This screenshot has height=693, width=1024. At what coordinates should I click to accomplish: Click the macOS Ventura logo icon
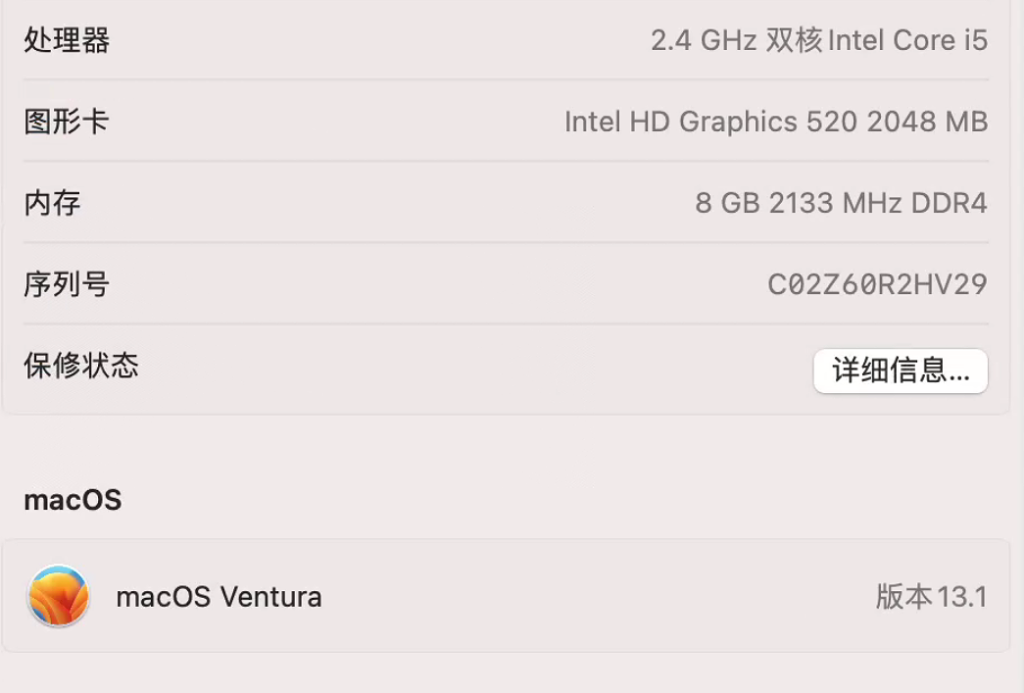coord(59,597)
